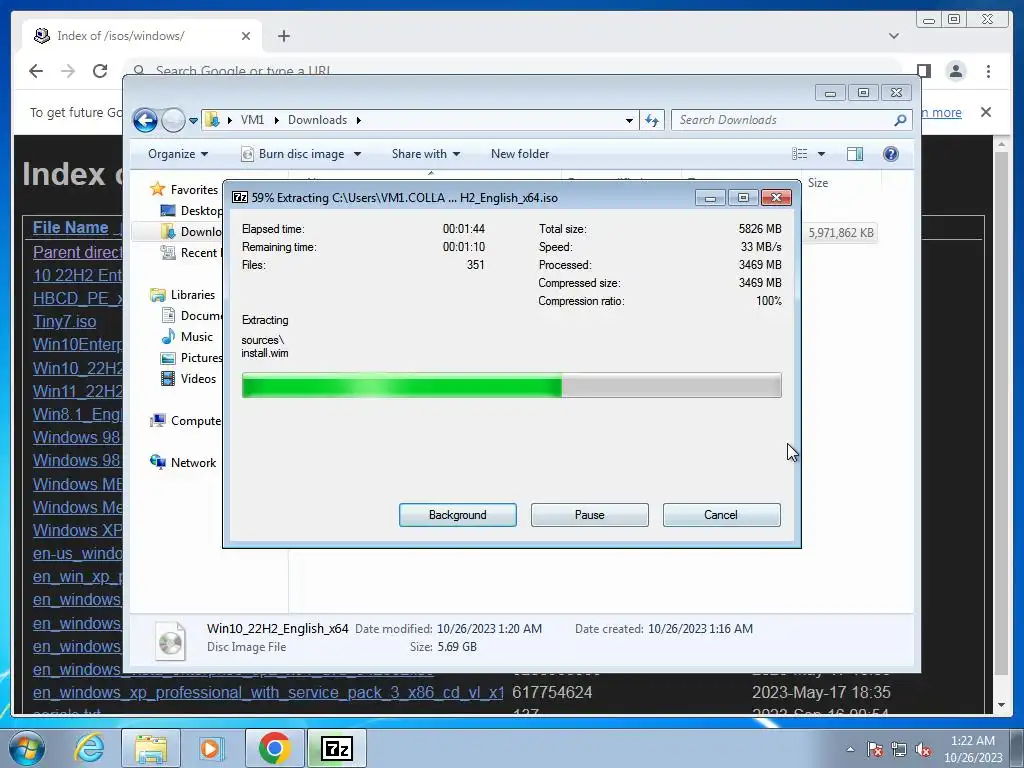Select Libraries in navigation pane
Viewport: 1024px width, 768px height.
(184, 295)
